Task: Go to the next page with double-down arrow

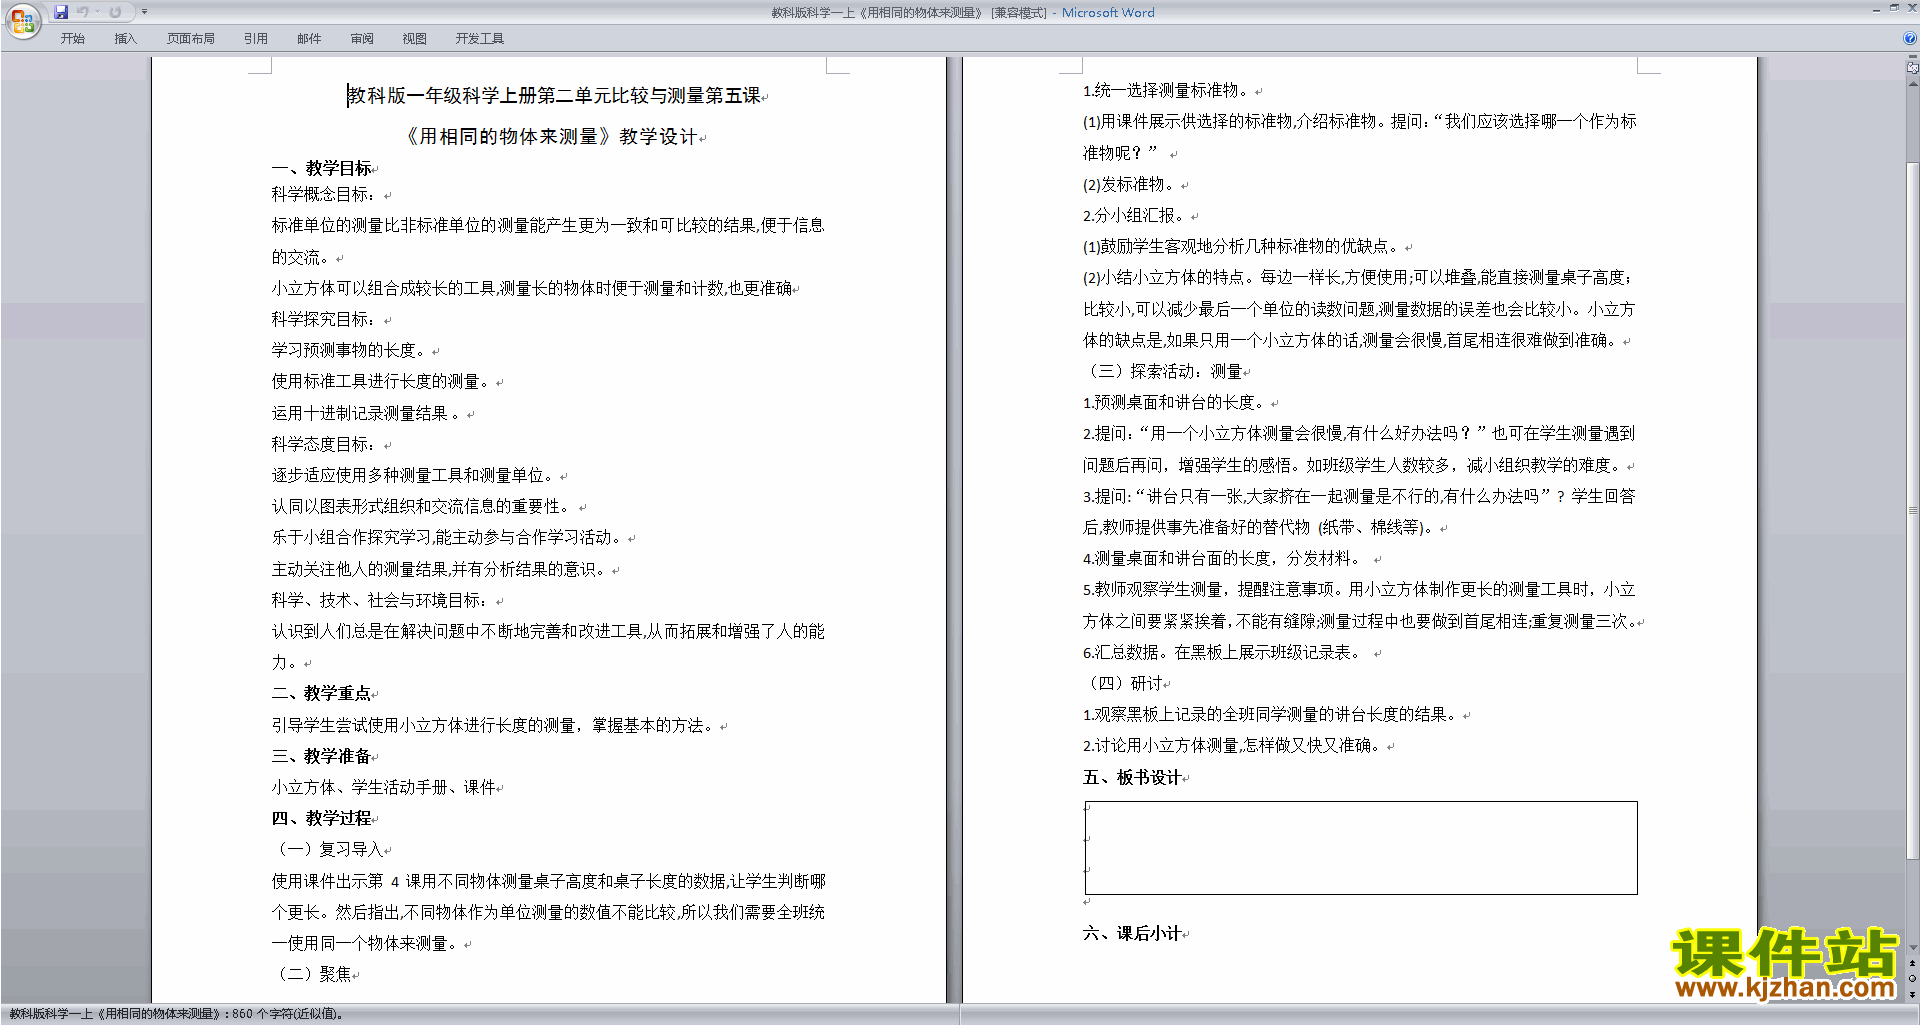Action: 1912,994
